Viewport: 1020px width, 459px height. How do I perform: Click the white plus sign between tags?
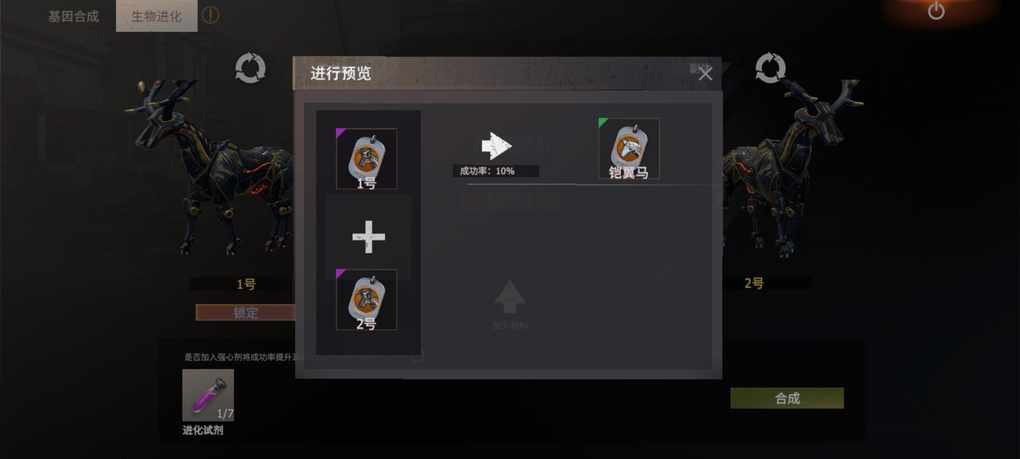[369, 237]
